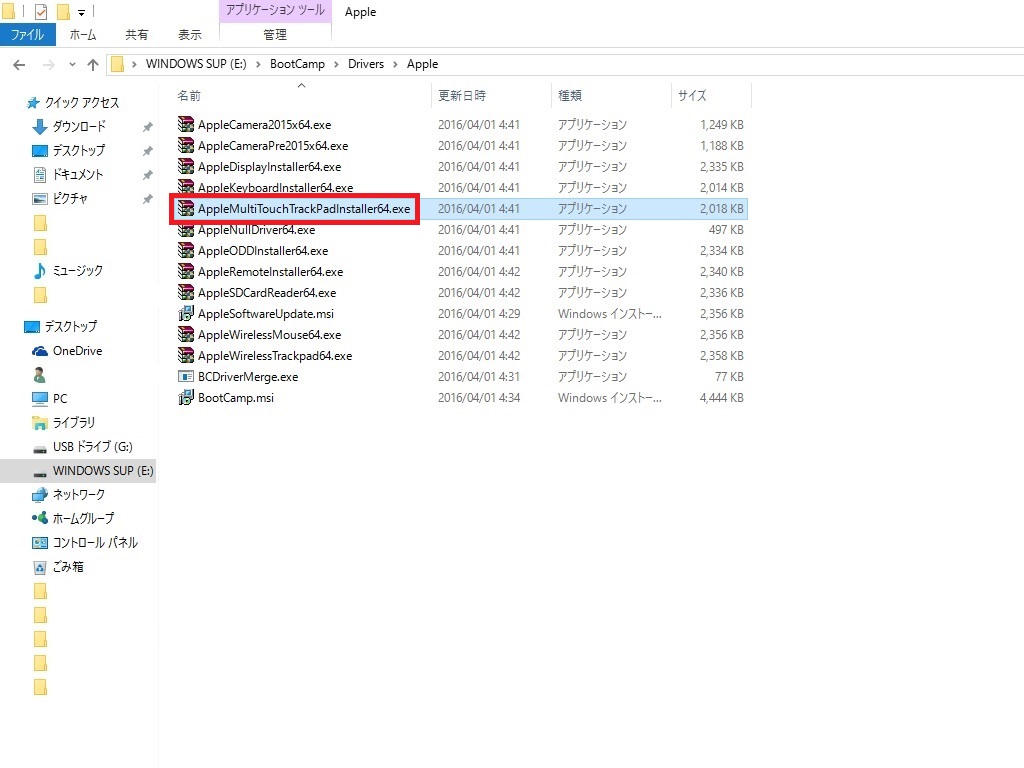Switch to the 共有 ribbon tab
1024x768 pixels.
[x=136, y=35]
